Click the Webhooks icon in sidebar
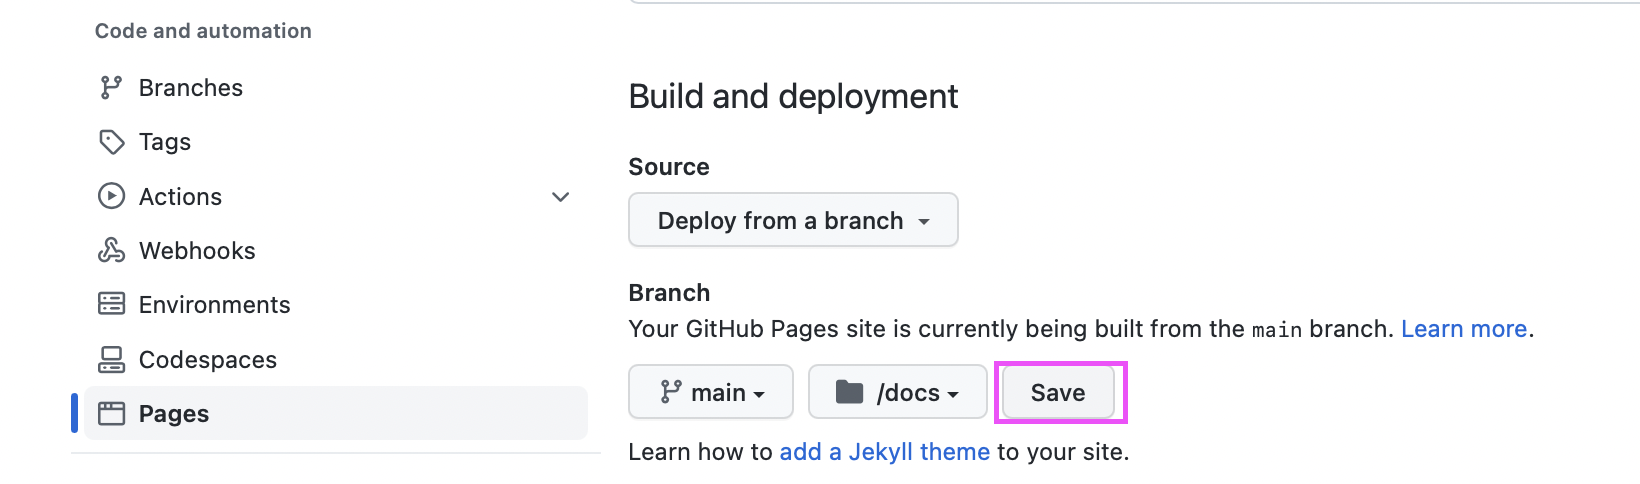The height and width of the screenshot is (484, 1640). [111, 250]
